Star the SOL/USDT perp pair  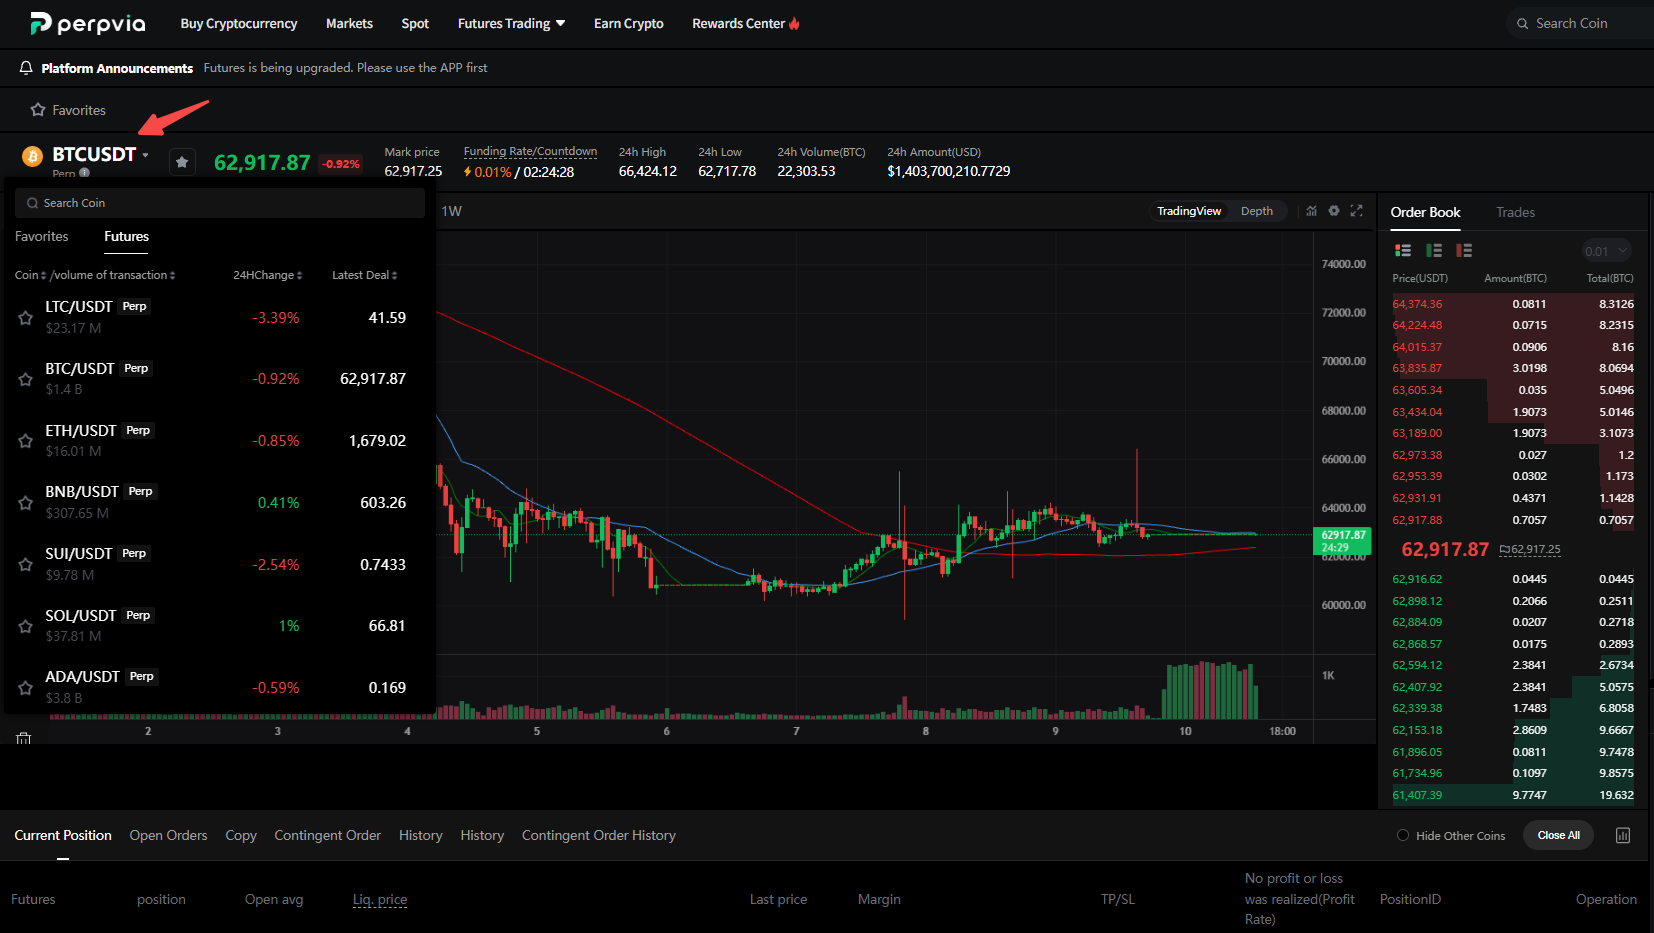coord(26,626)
